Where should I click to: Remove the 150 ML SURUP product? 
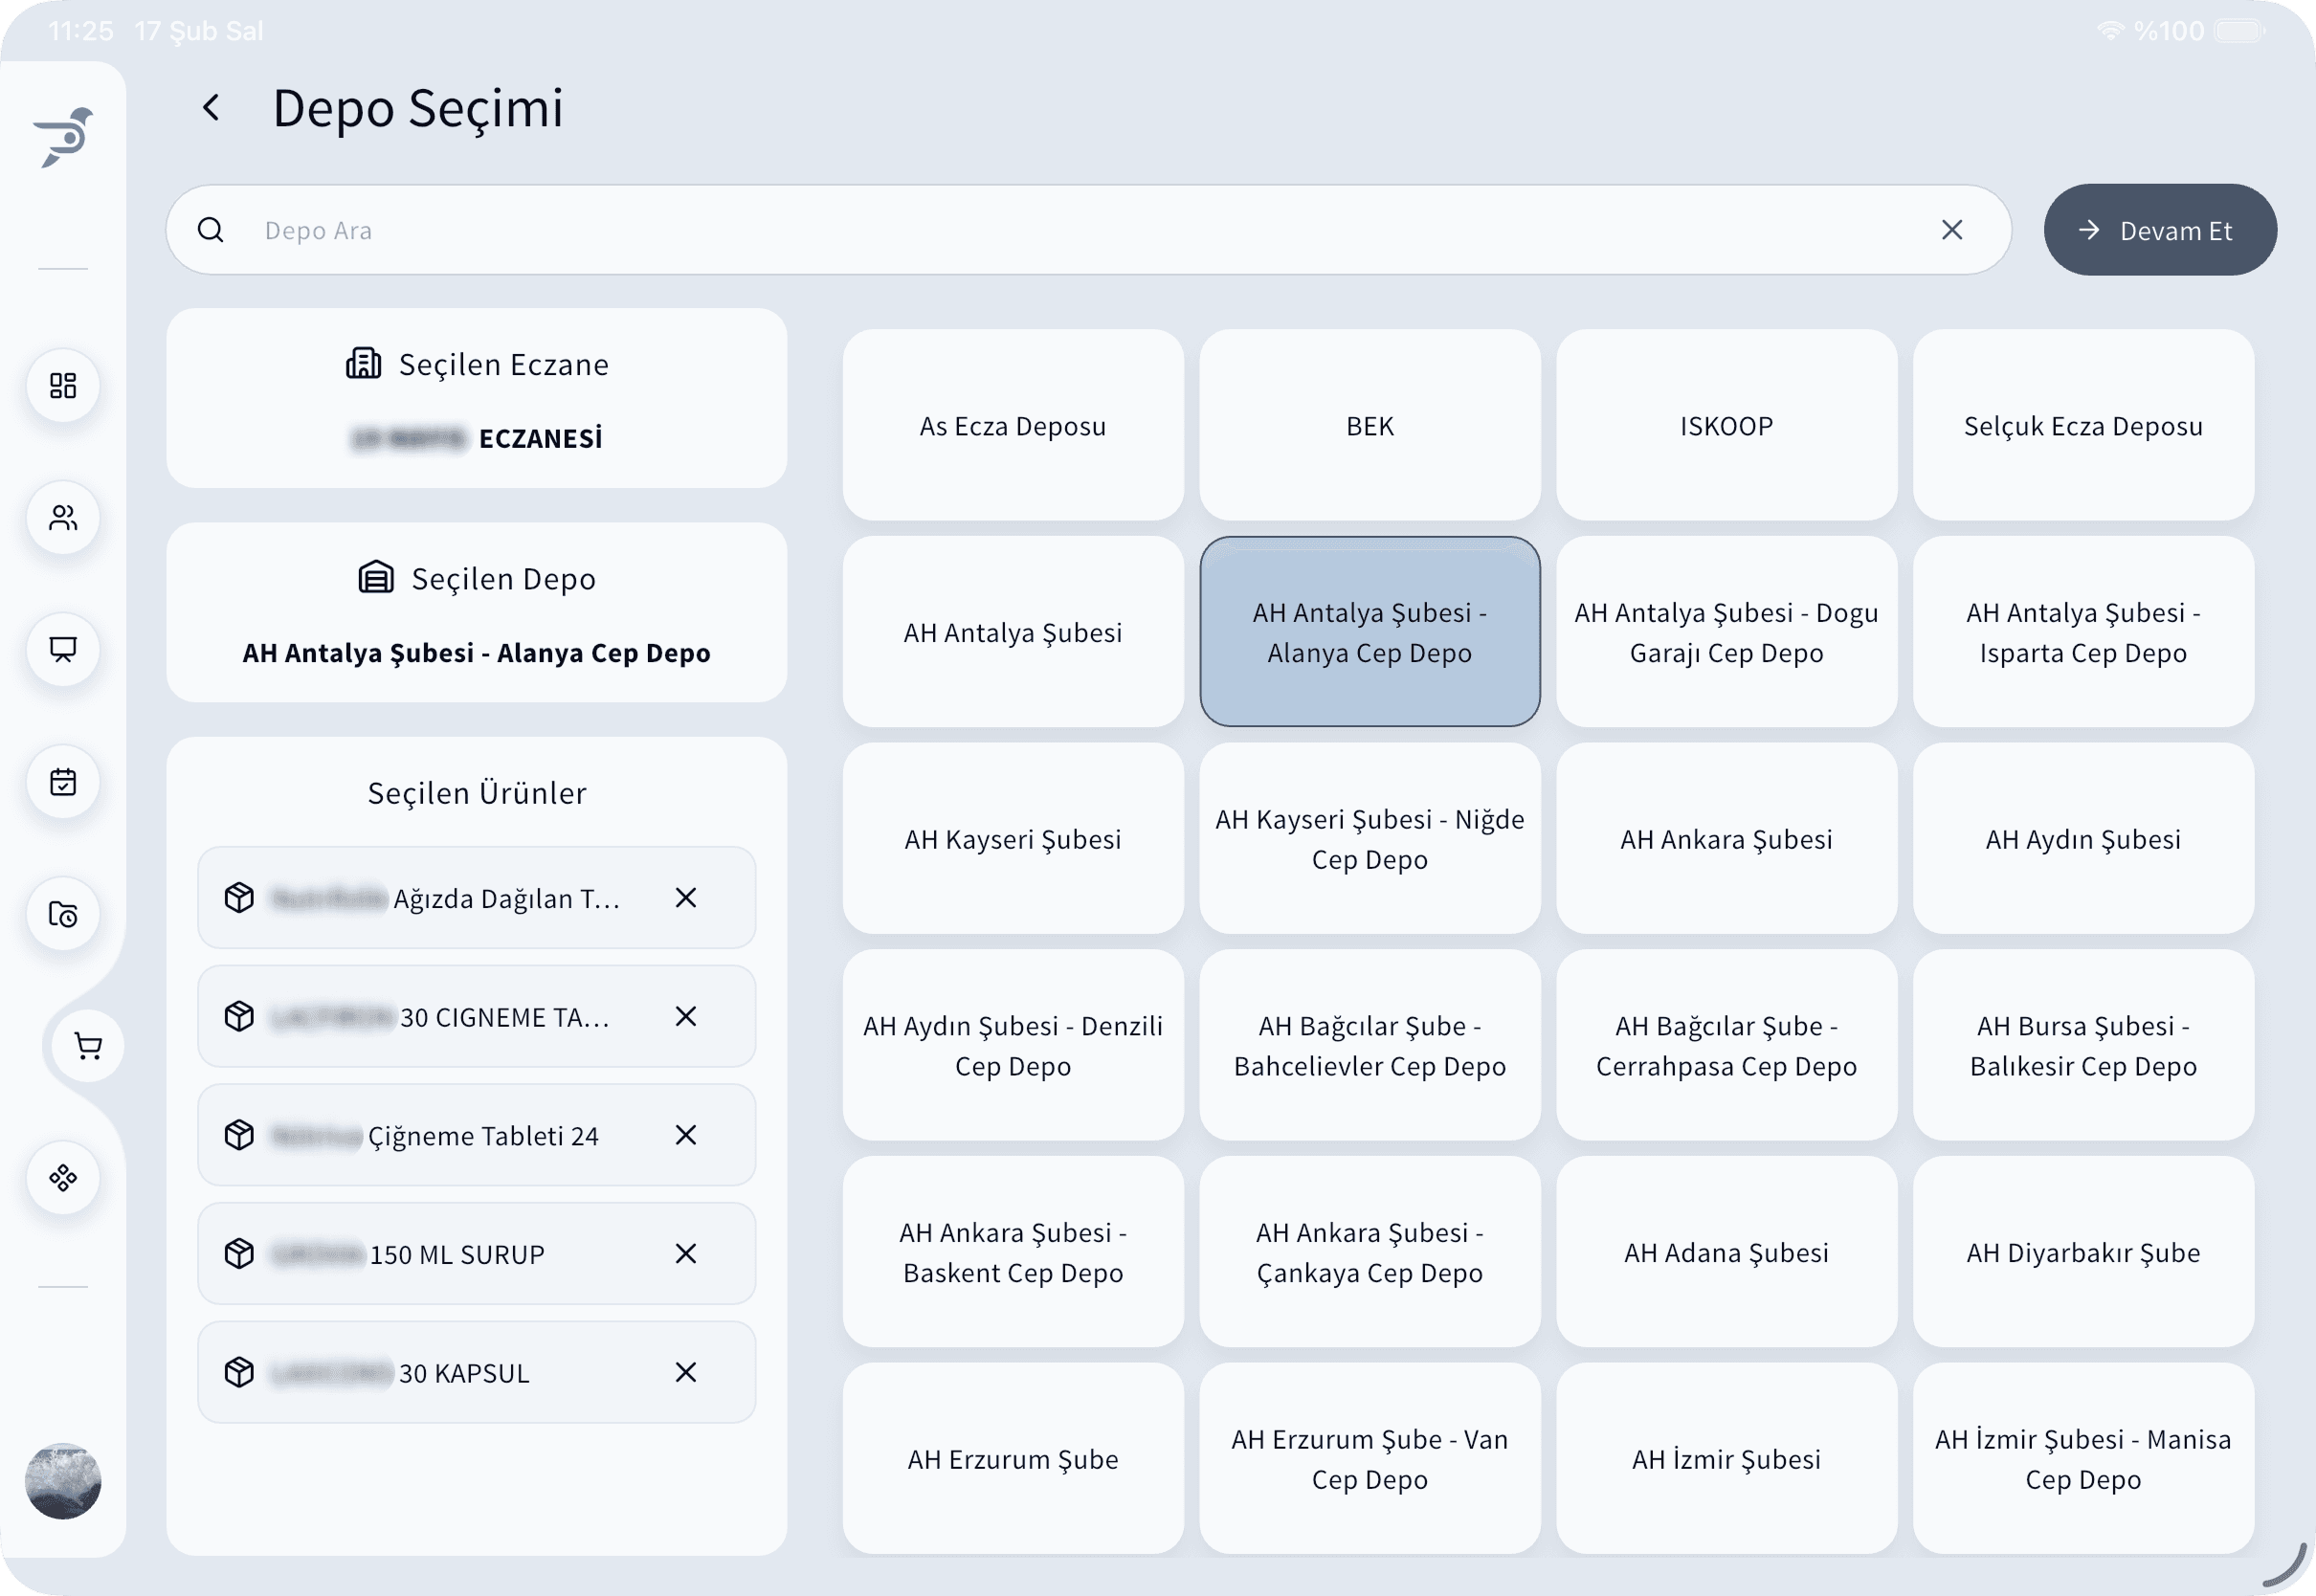(x=685, y=1254)
